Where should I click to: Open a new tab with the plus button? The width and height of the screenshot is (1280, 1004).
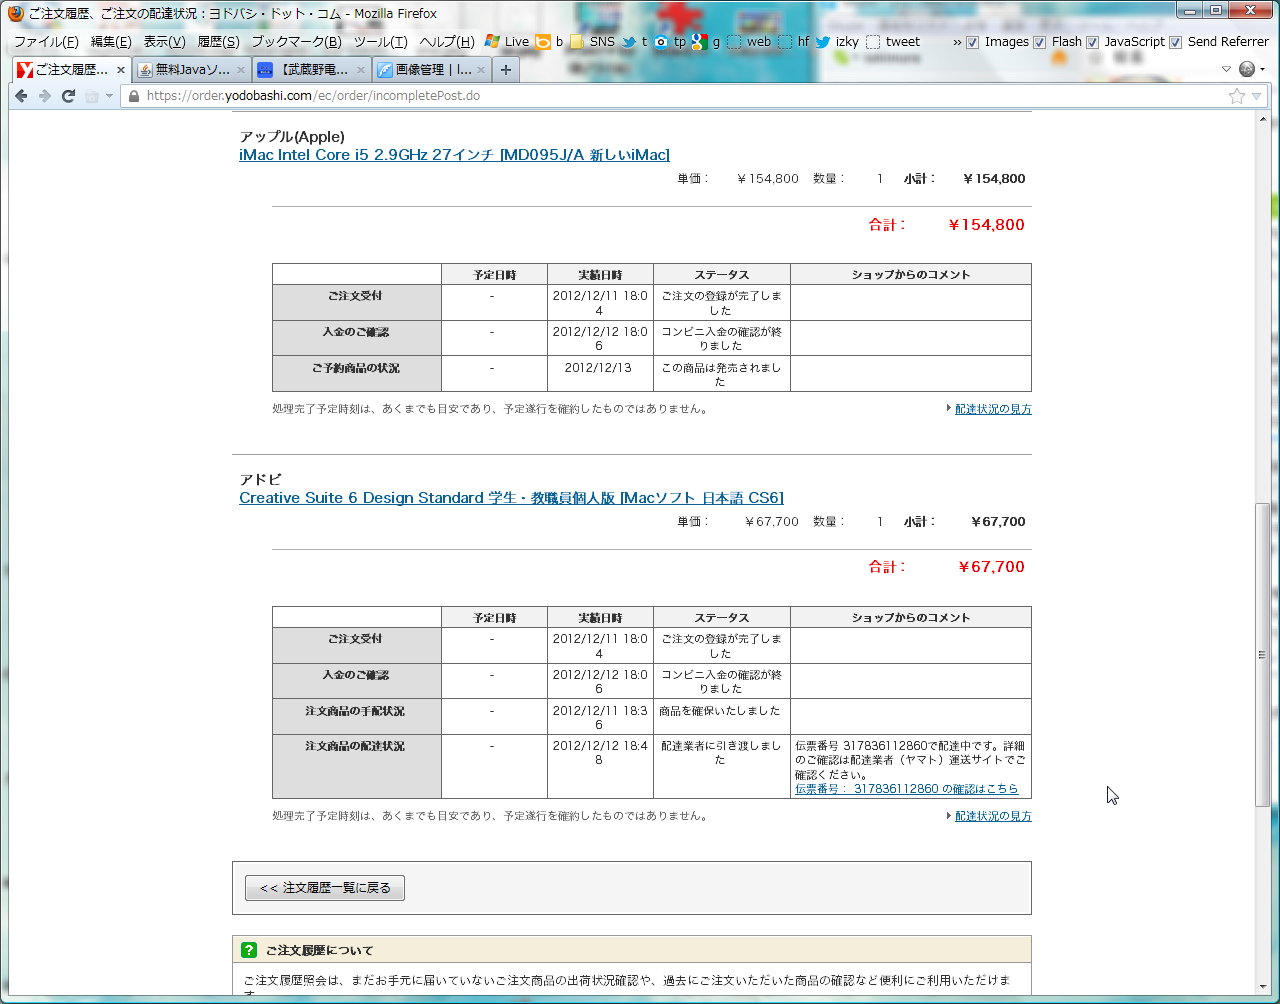click(506, 70)
